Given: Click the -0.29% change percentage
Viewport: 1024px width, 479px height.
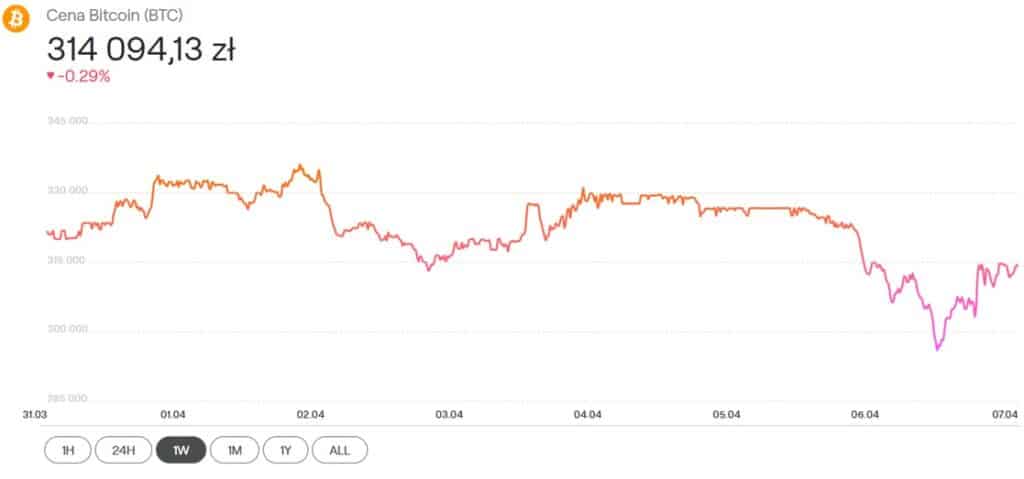Looking at the screenshot, I should tap(84, 76).
